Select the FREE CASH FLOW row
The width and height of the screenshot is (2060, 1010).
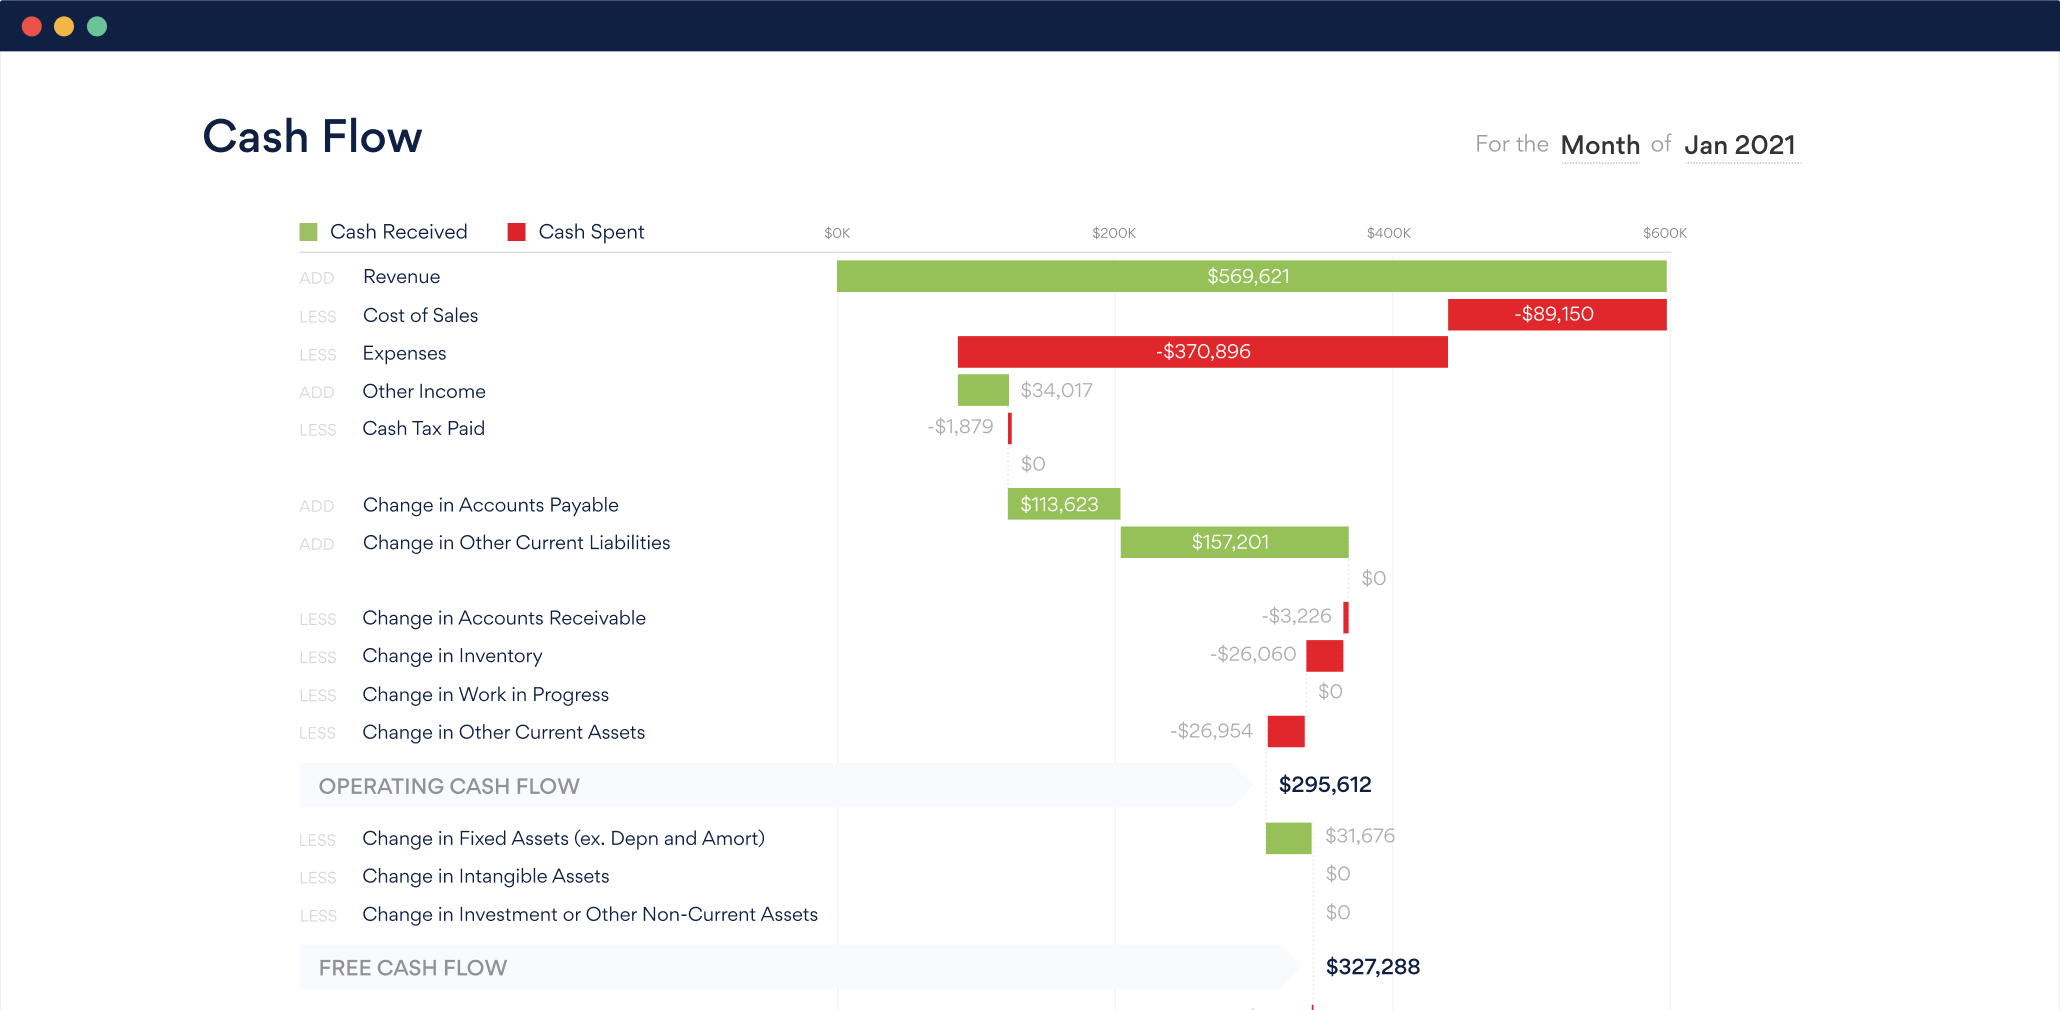(412, 967)
